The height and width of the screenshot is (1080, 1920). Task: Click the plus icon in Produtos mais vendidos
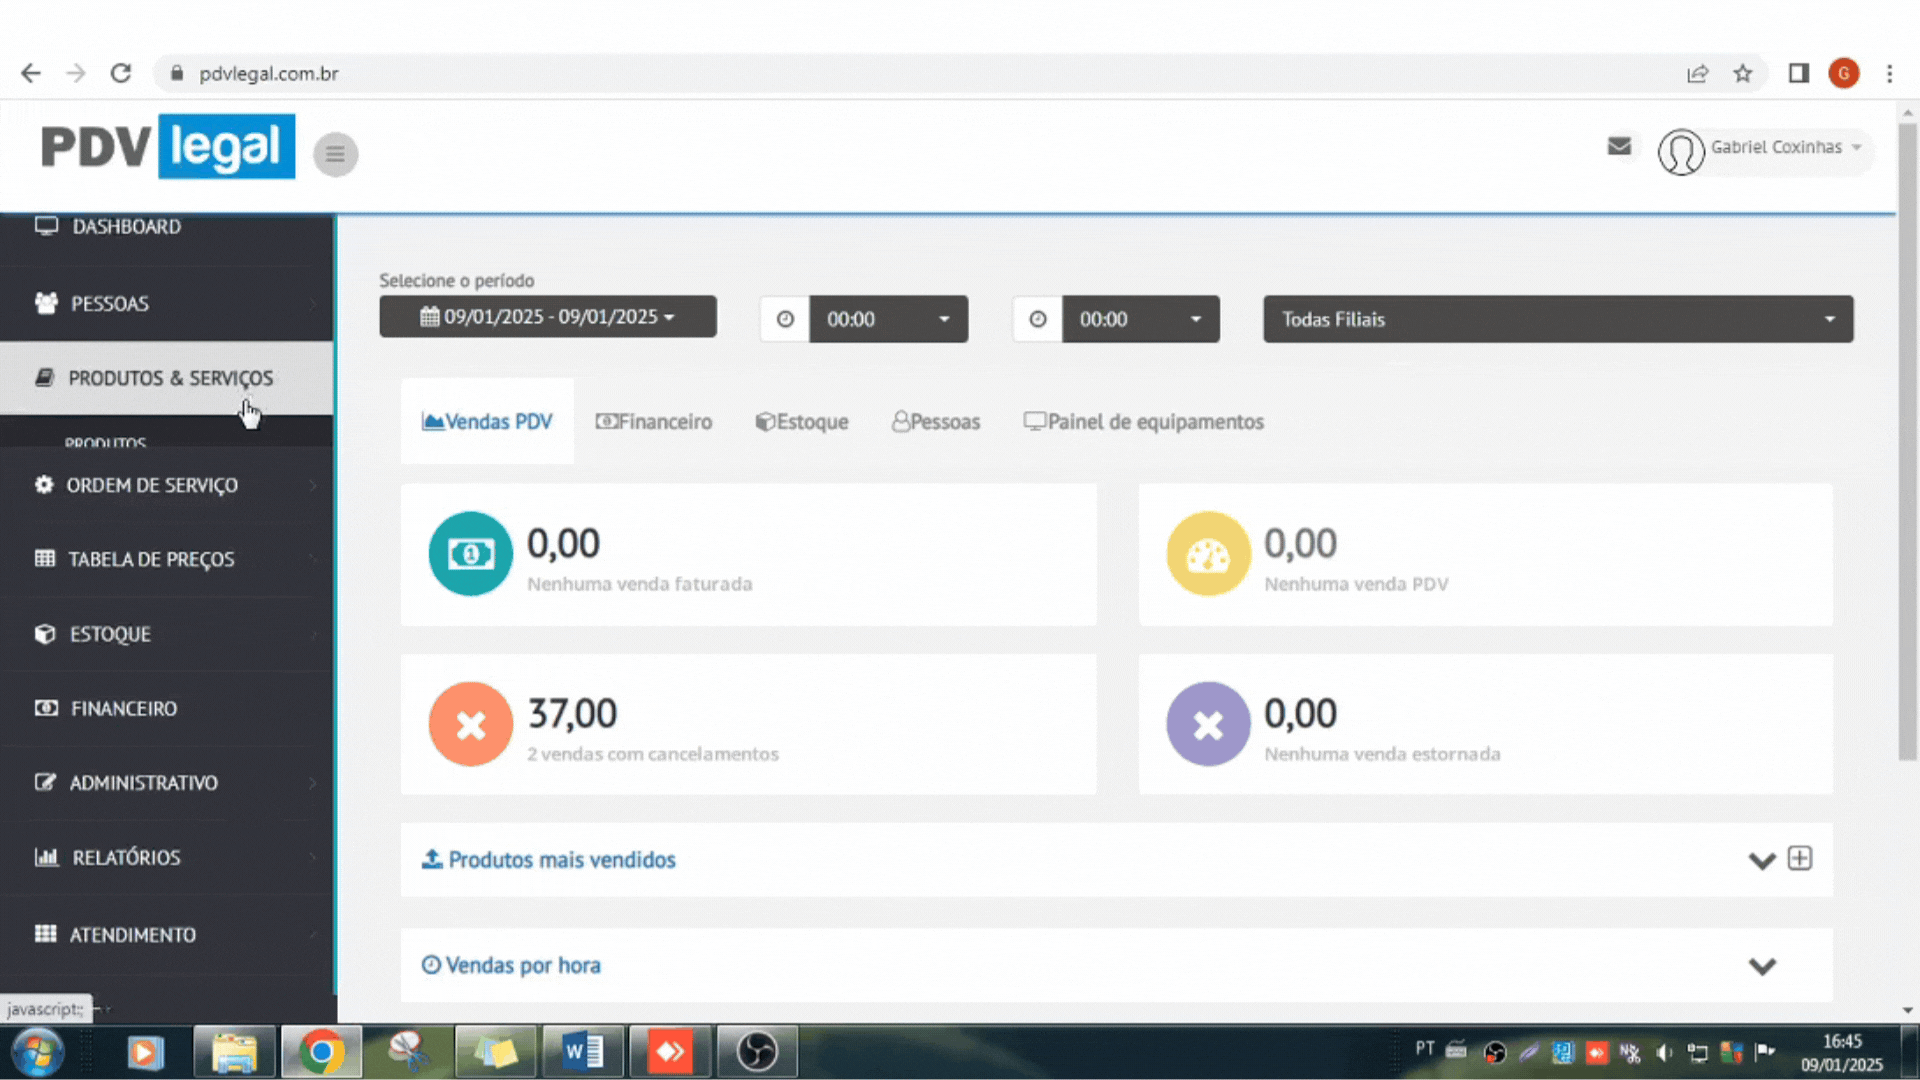(1800, 859)
